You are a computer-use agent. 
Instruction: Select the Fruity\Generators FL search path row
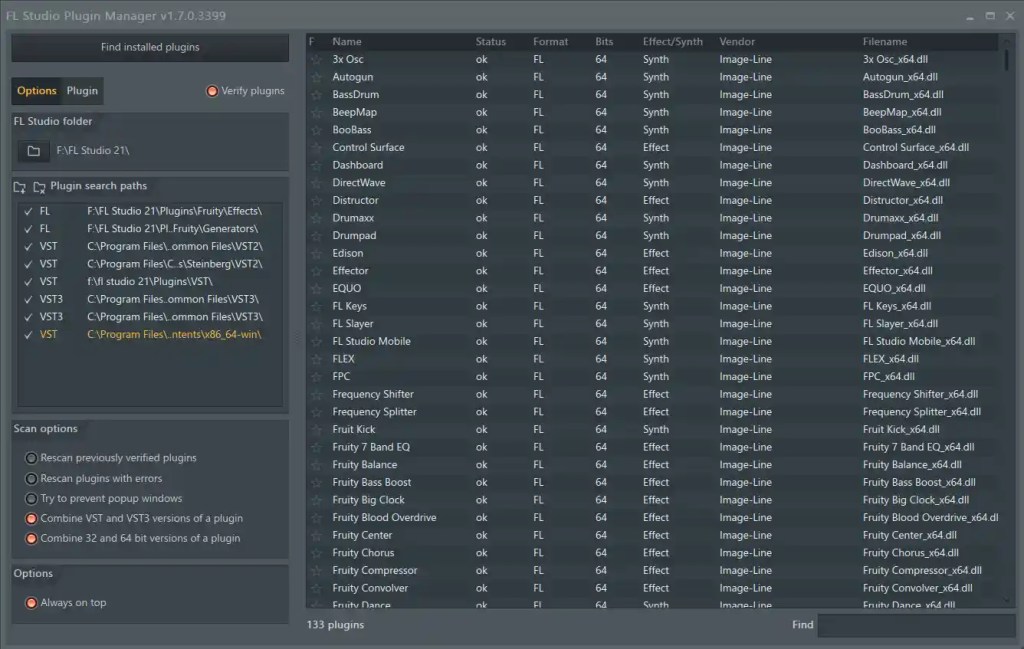click(x=150, y=229)
